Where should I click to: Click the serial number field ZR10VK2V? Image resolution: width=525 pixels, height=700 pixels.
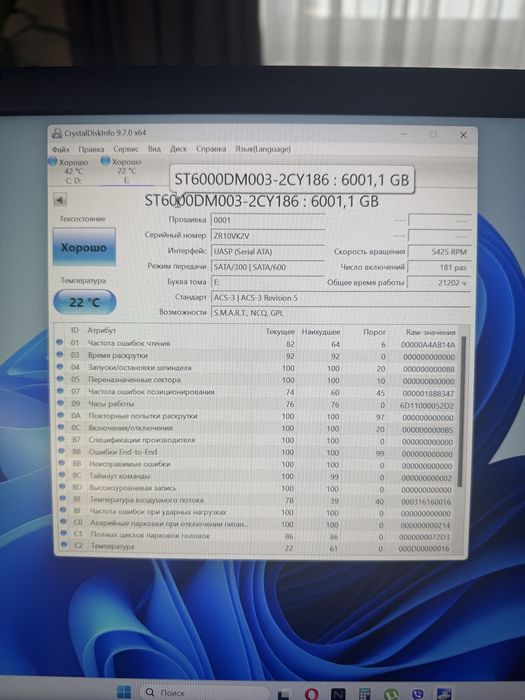267,235
